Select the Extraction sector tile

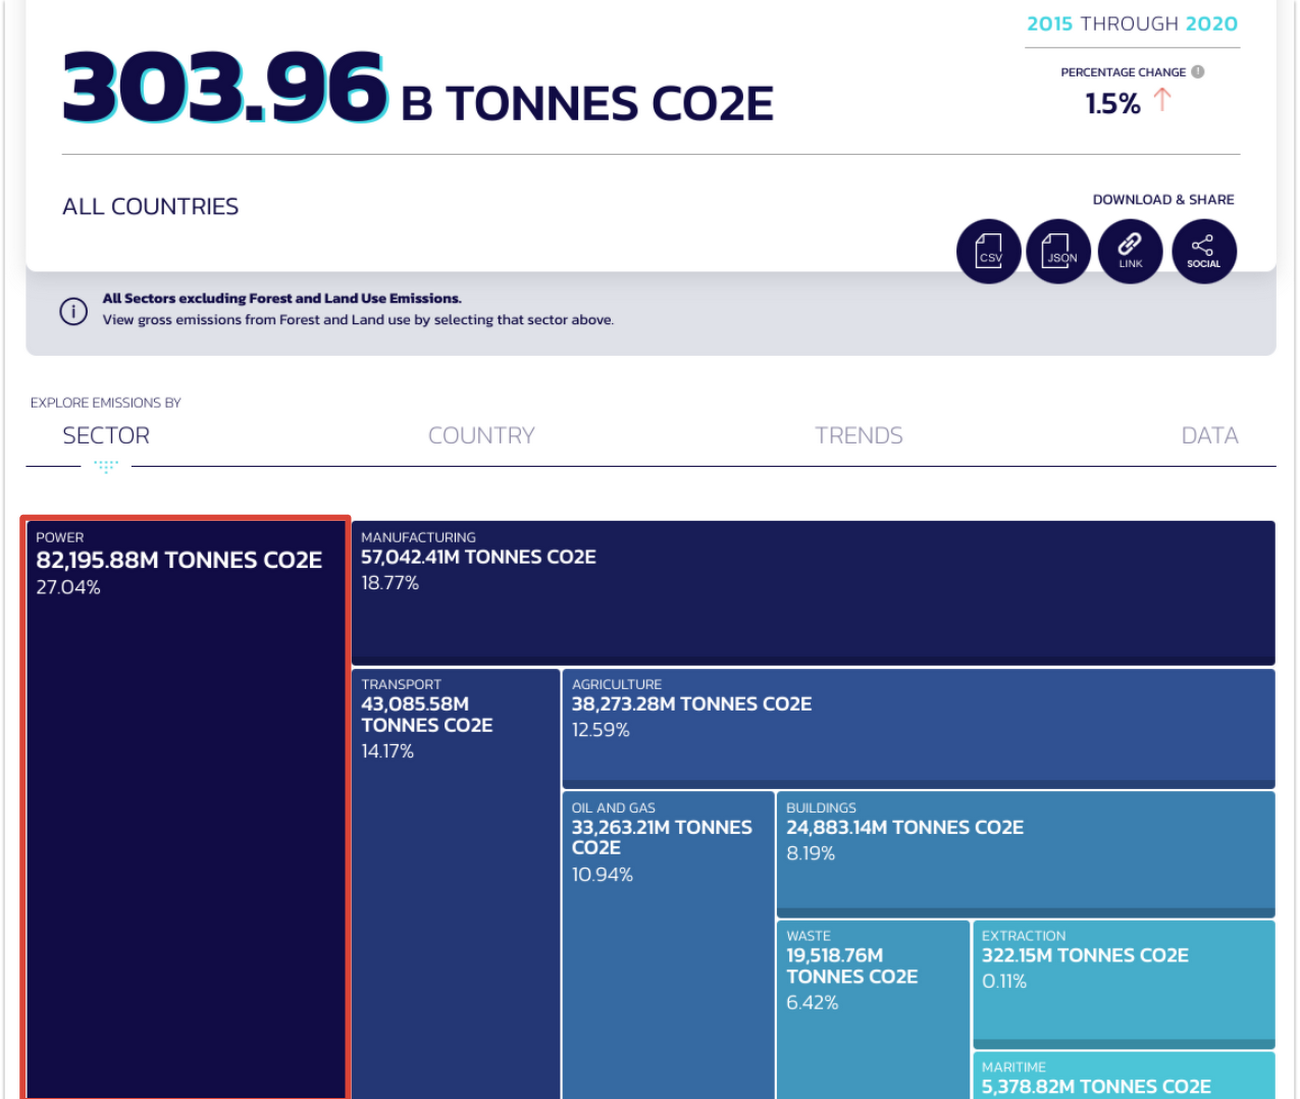1124,983
